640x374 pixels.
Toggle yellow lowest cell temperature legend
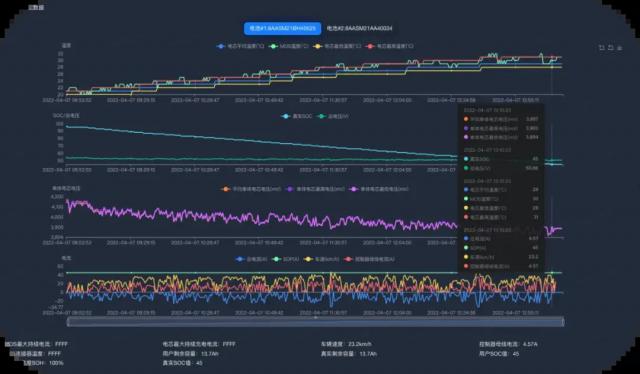(x=337, y=47)
